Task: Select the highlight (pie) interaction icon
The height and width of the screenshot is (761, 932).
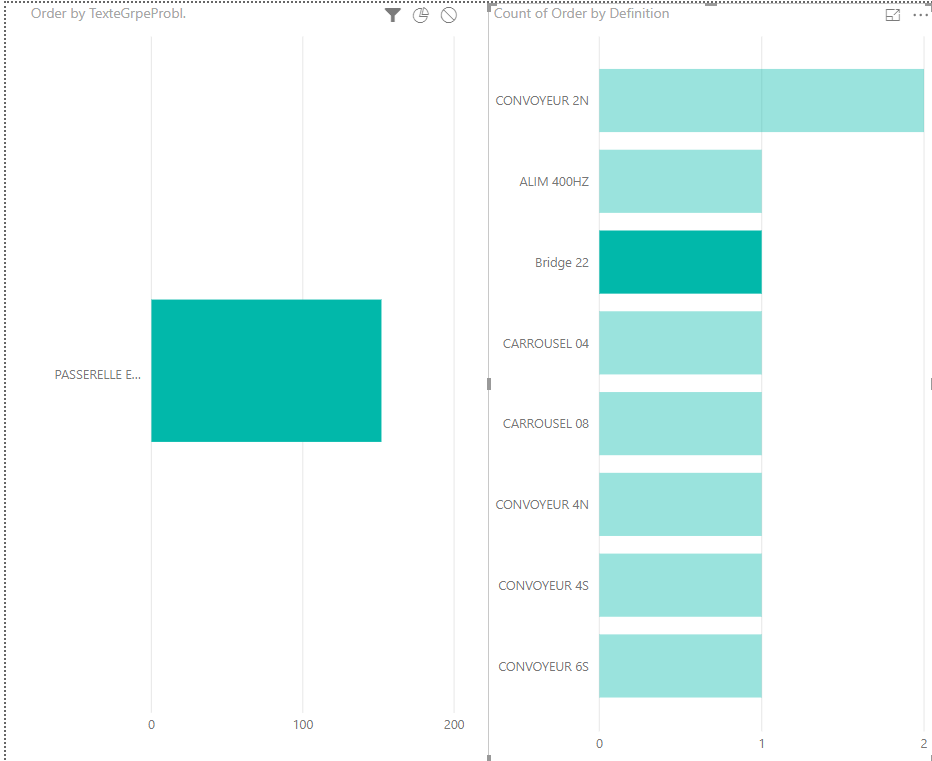Action: (x=420, y=15)
